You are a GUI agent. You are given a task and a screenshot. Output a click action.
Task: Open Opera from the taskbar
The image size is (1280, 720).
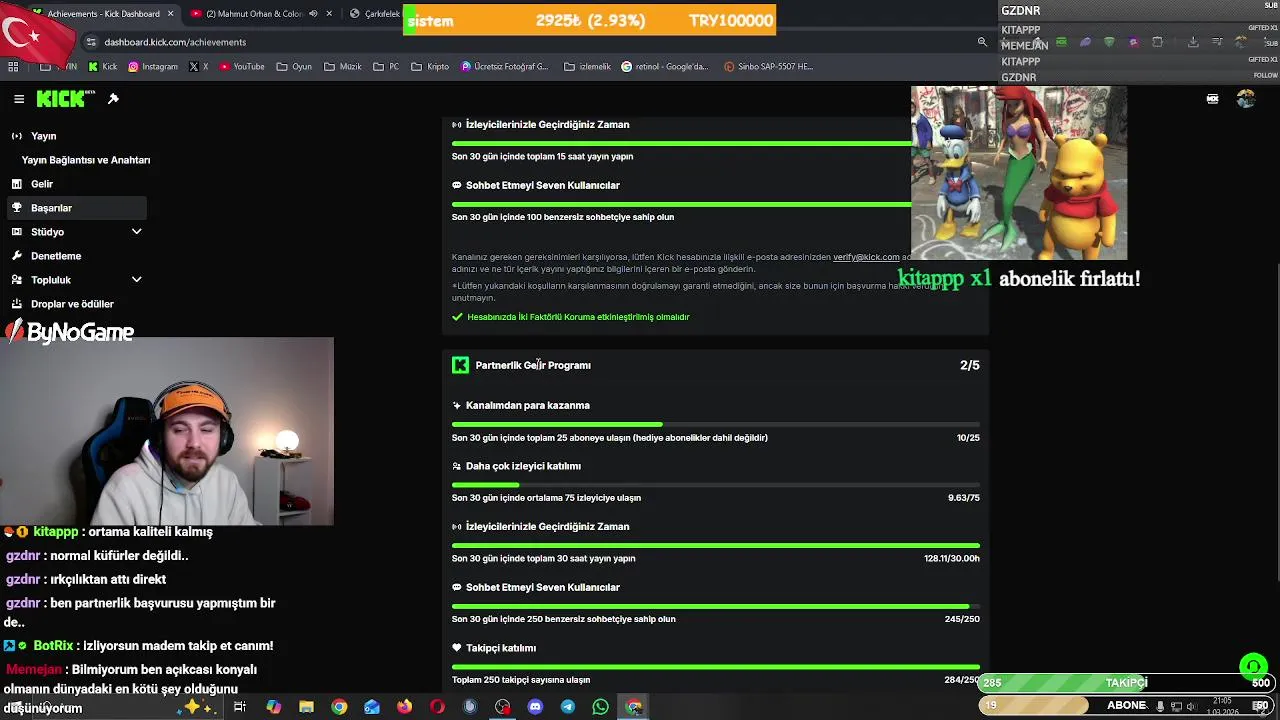[x=437, y=707]
